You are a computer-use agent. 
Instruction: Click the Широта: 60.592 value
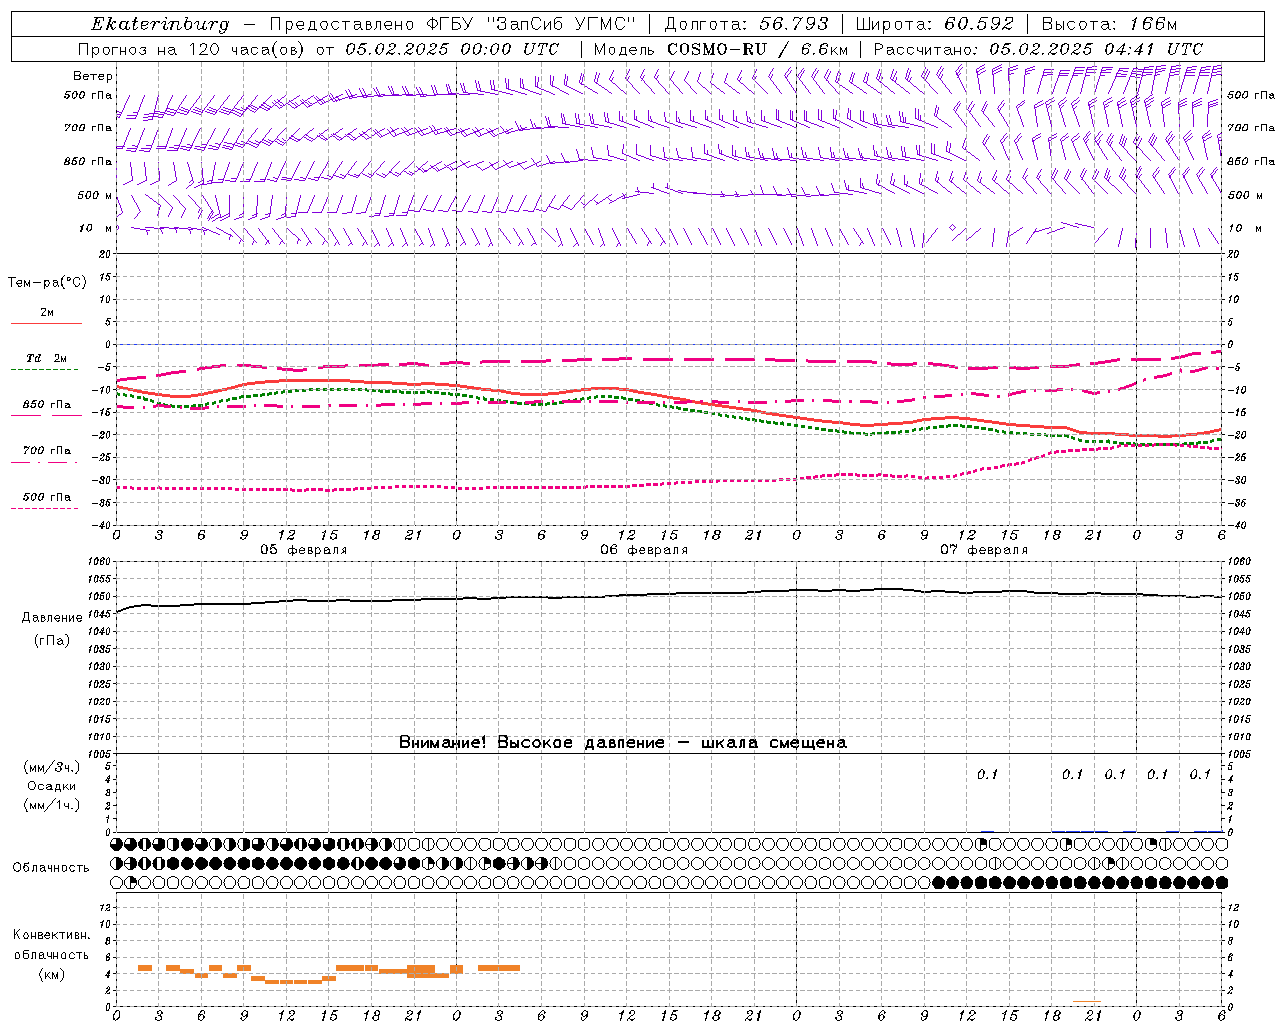[x=935, y=24]
